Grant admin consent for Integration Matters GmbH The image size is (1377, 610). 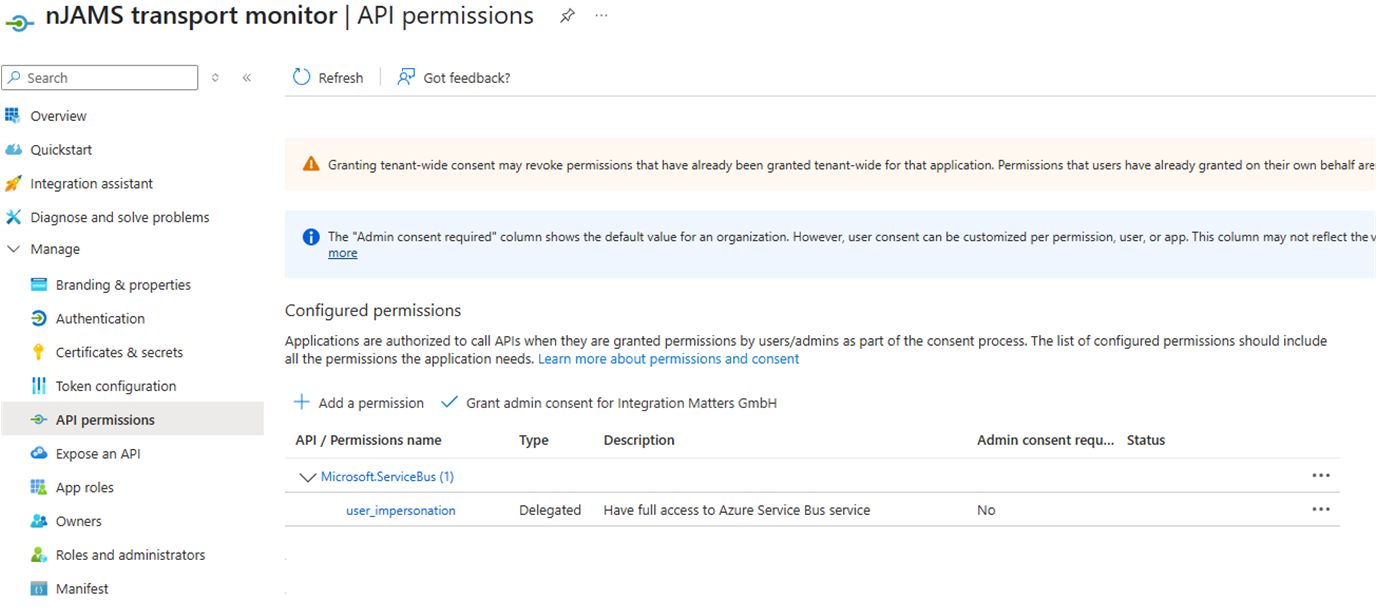point(621,403)
